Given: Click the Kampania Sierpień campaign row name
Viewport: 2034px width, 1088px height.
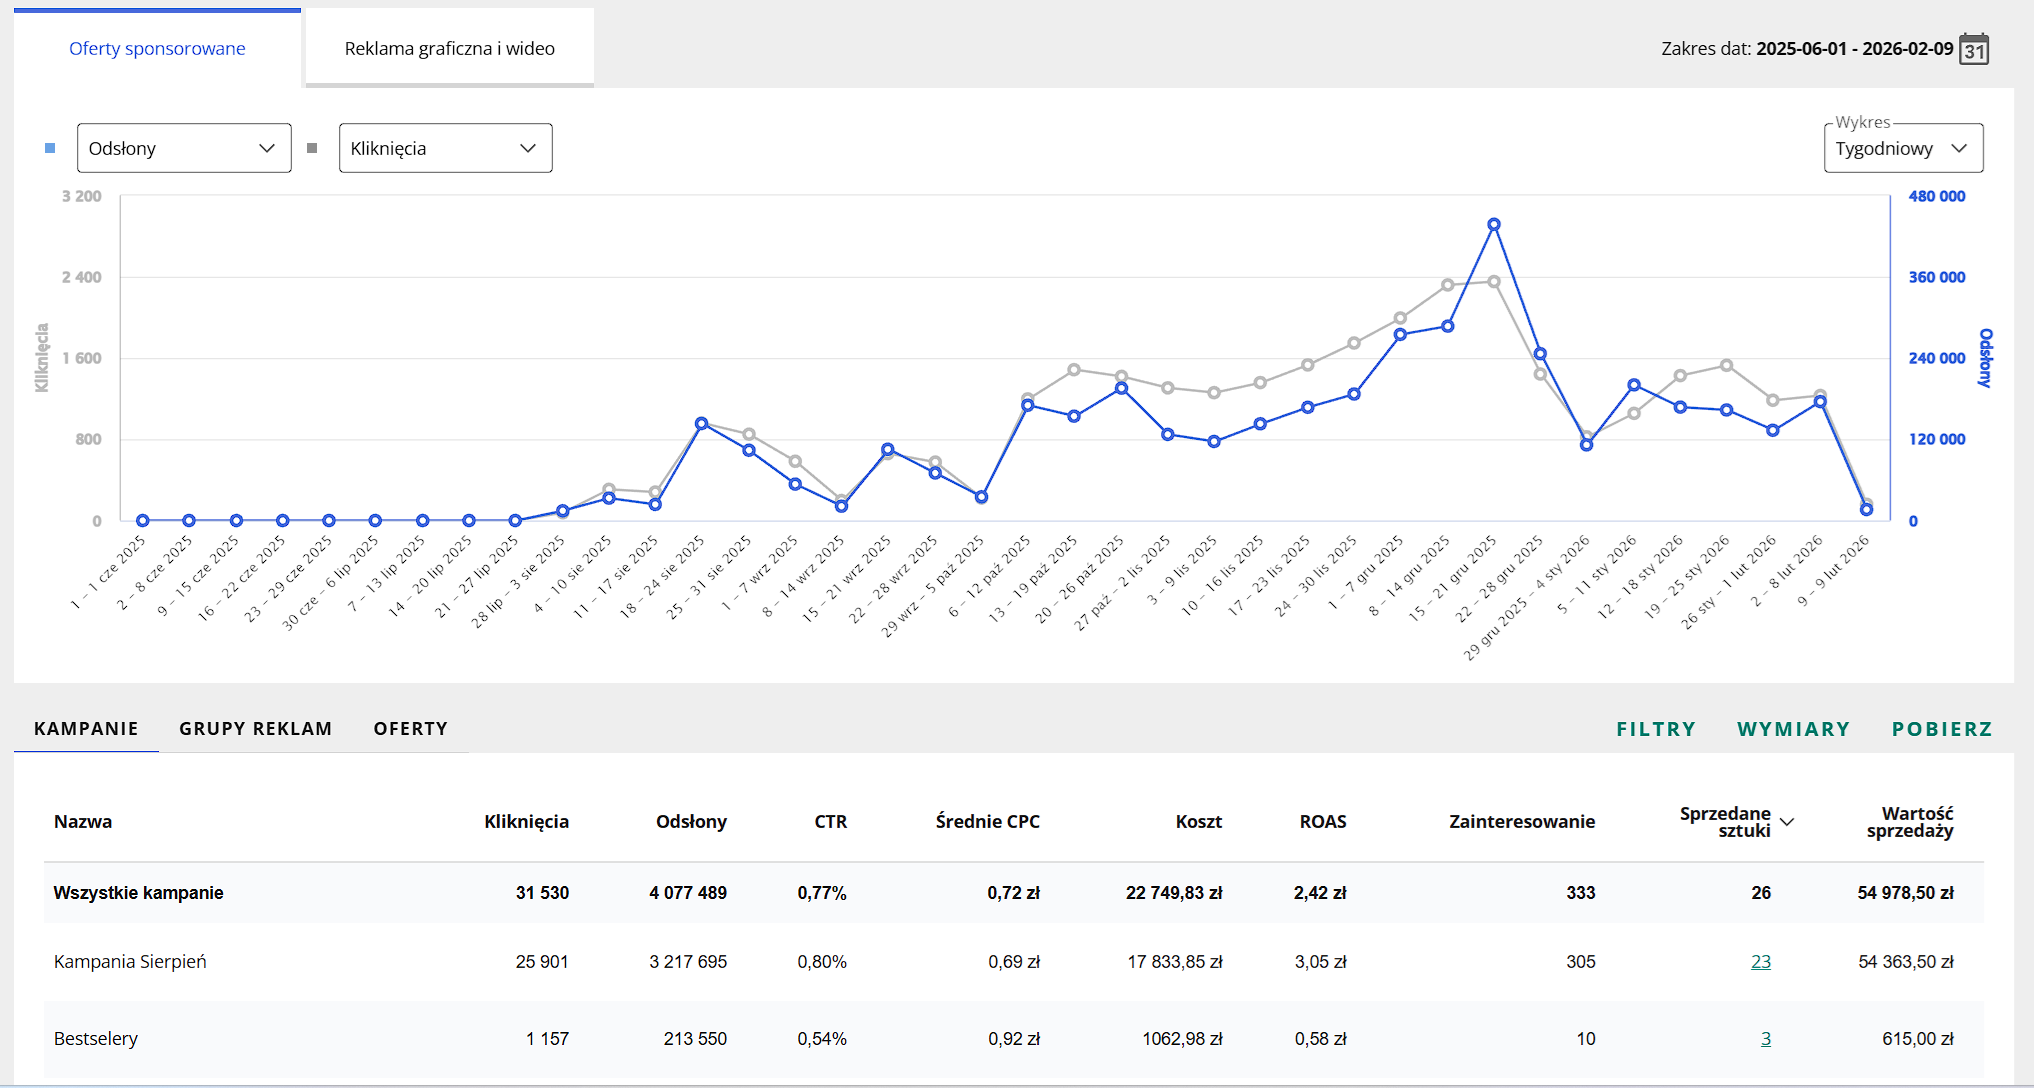Looking at the screenshot, I should tap(130, 962).
